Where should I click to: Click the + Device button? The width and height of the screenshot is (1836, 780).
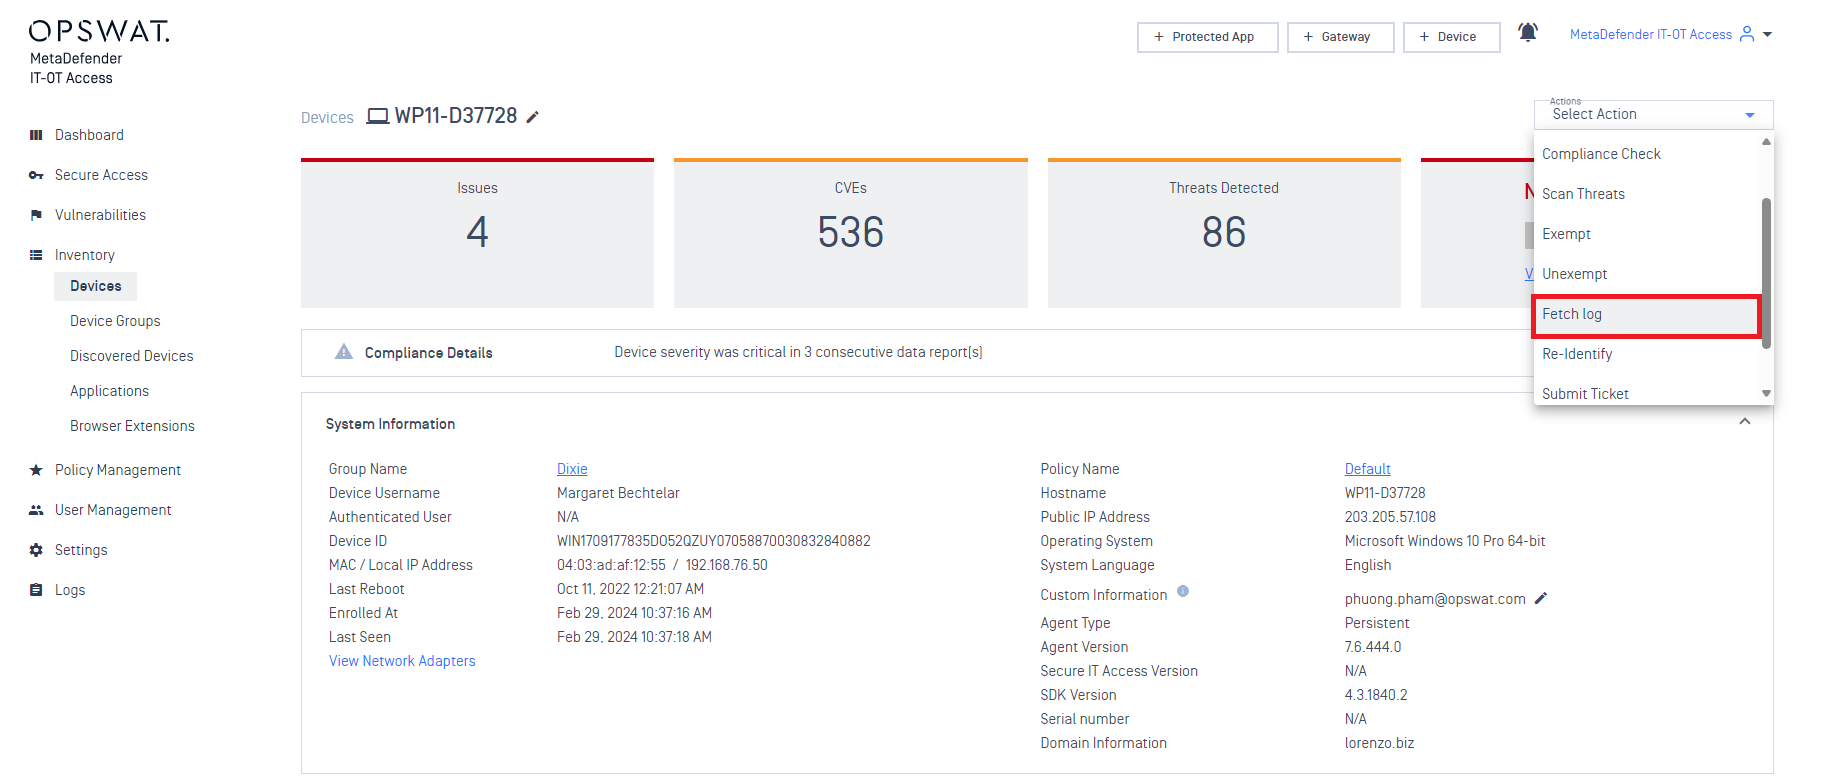[1451, 37]
